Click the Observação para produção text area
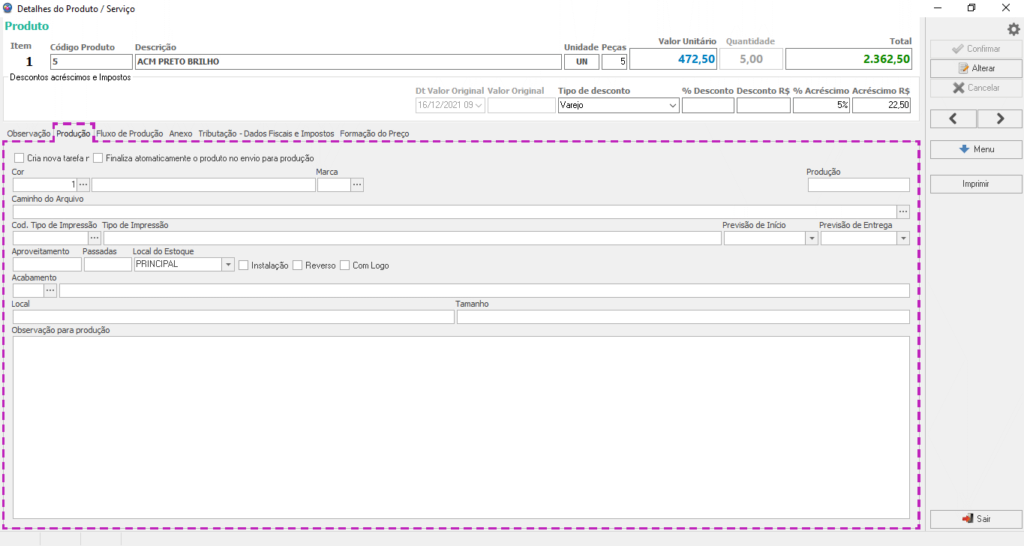The image size is (1024, 546). 460,425
